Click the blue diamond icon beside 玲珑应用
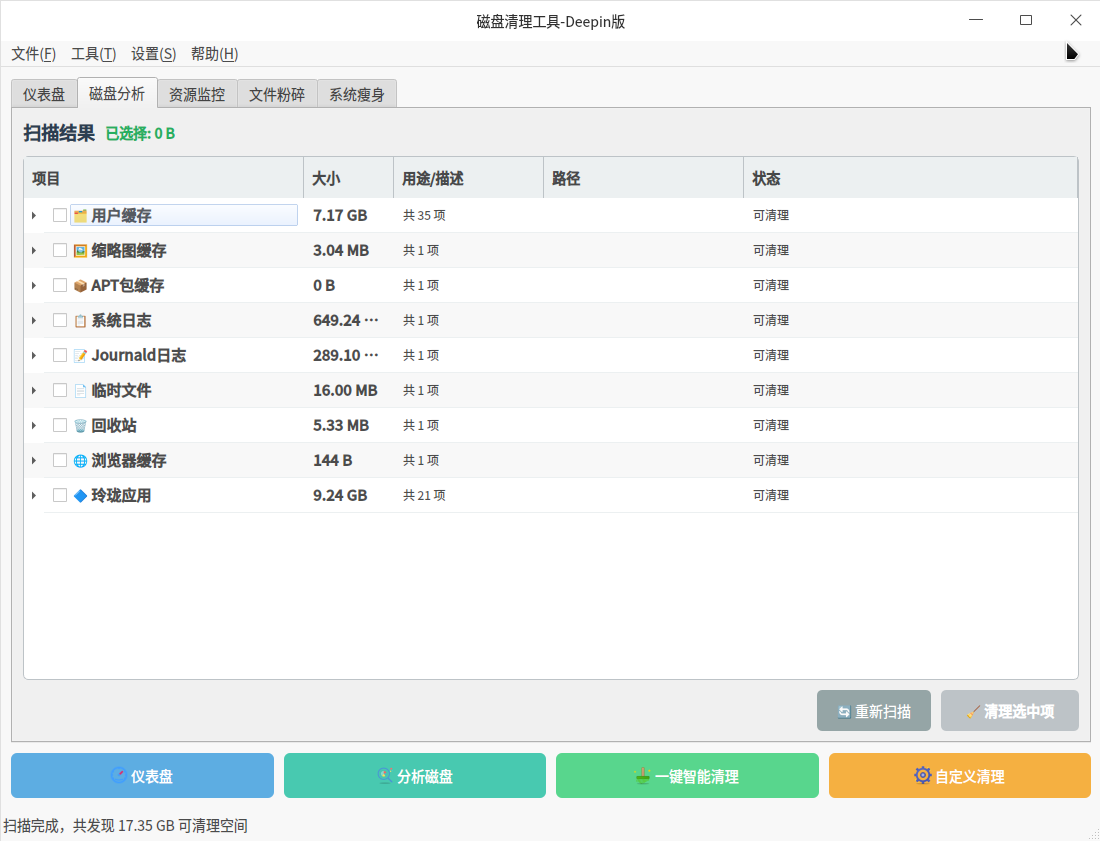The height and width of the screenshot is (841, 1100). click(80, 496)
